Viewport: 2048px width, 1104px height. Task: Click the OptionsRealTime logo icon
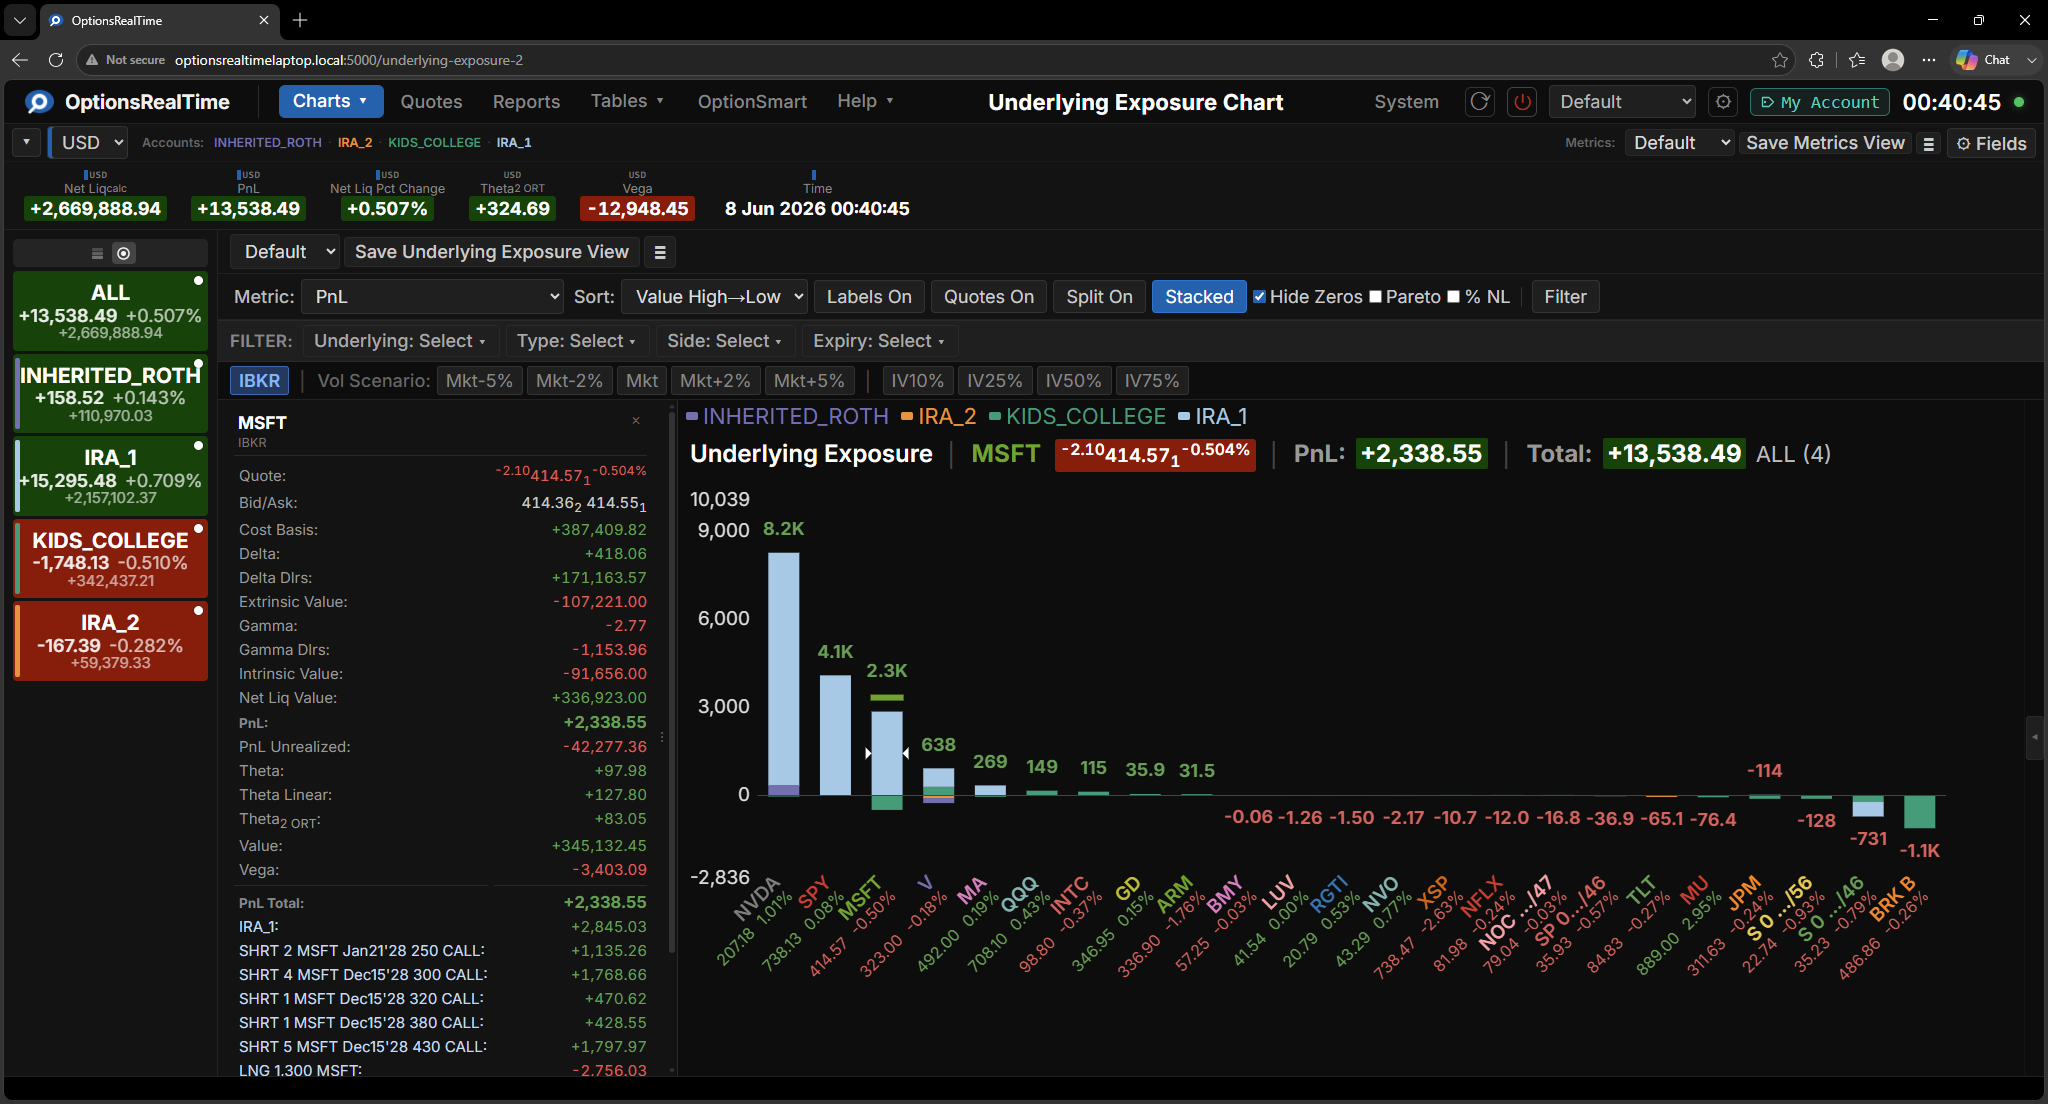[39, 102]
